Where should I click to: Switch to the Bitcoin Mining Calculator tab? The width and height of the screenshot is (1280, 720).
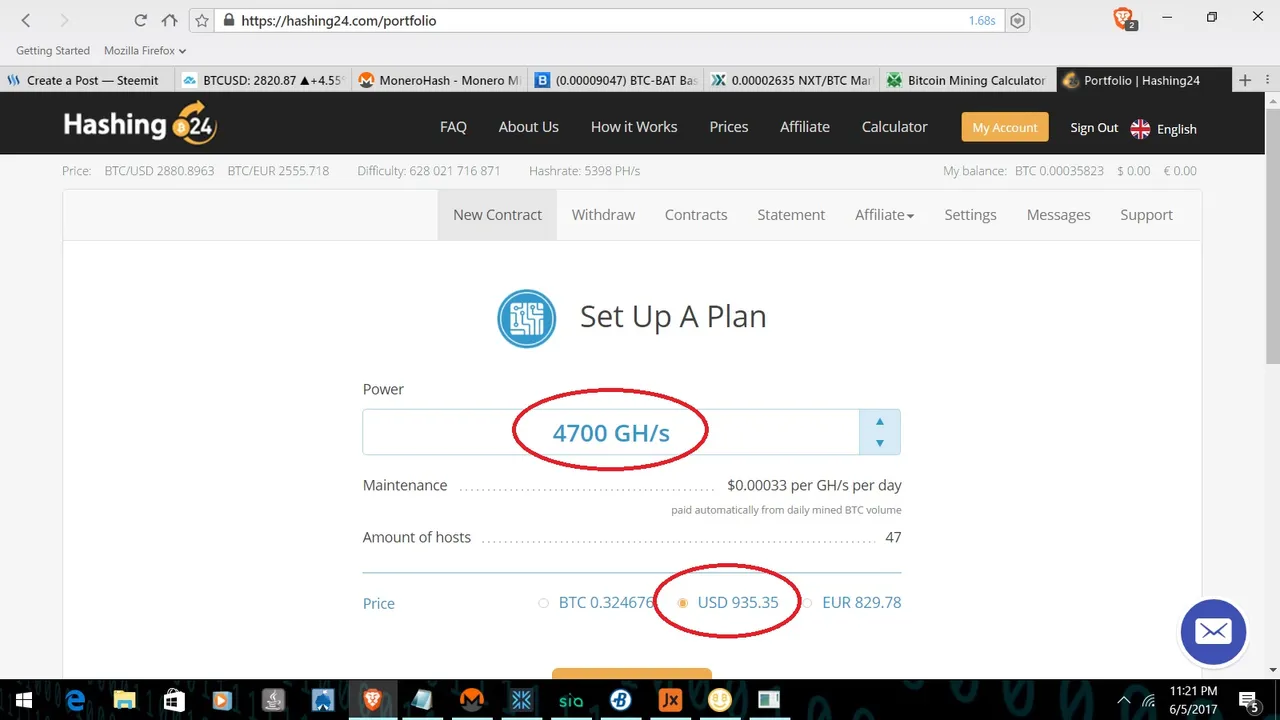[968, 80]
